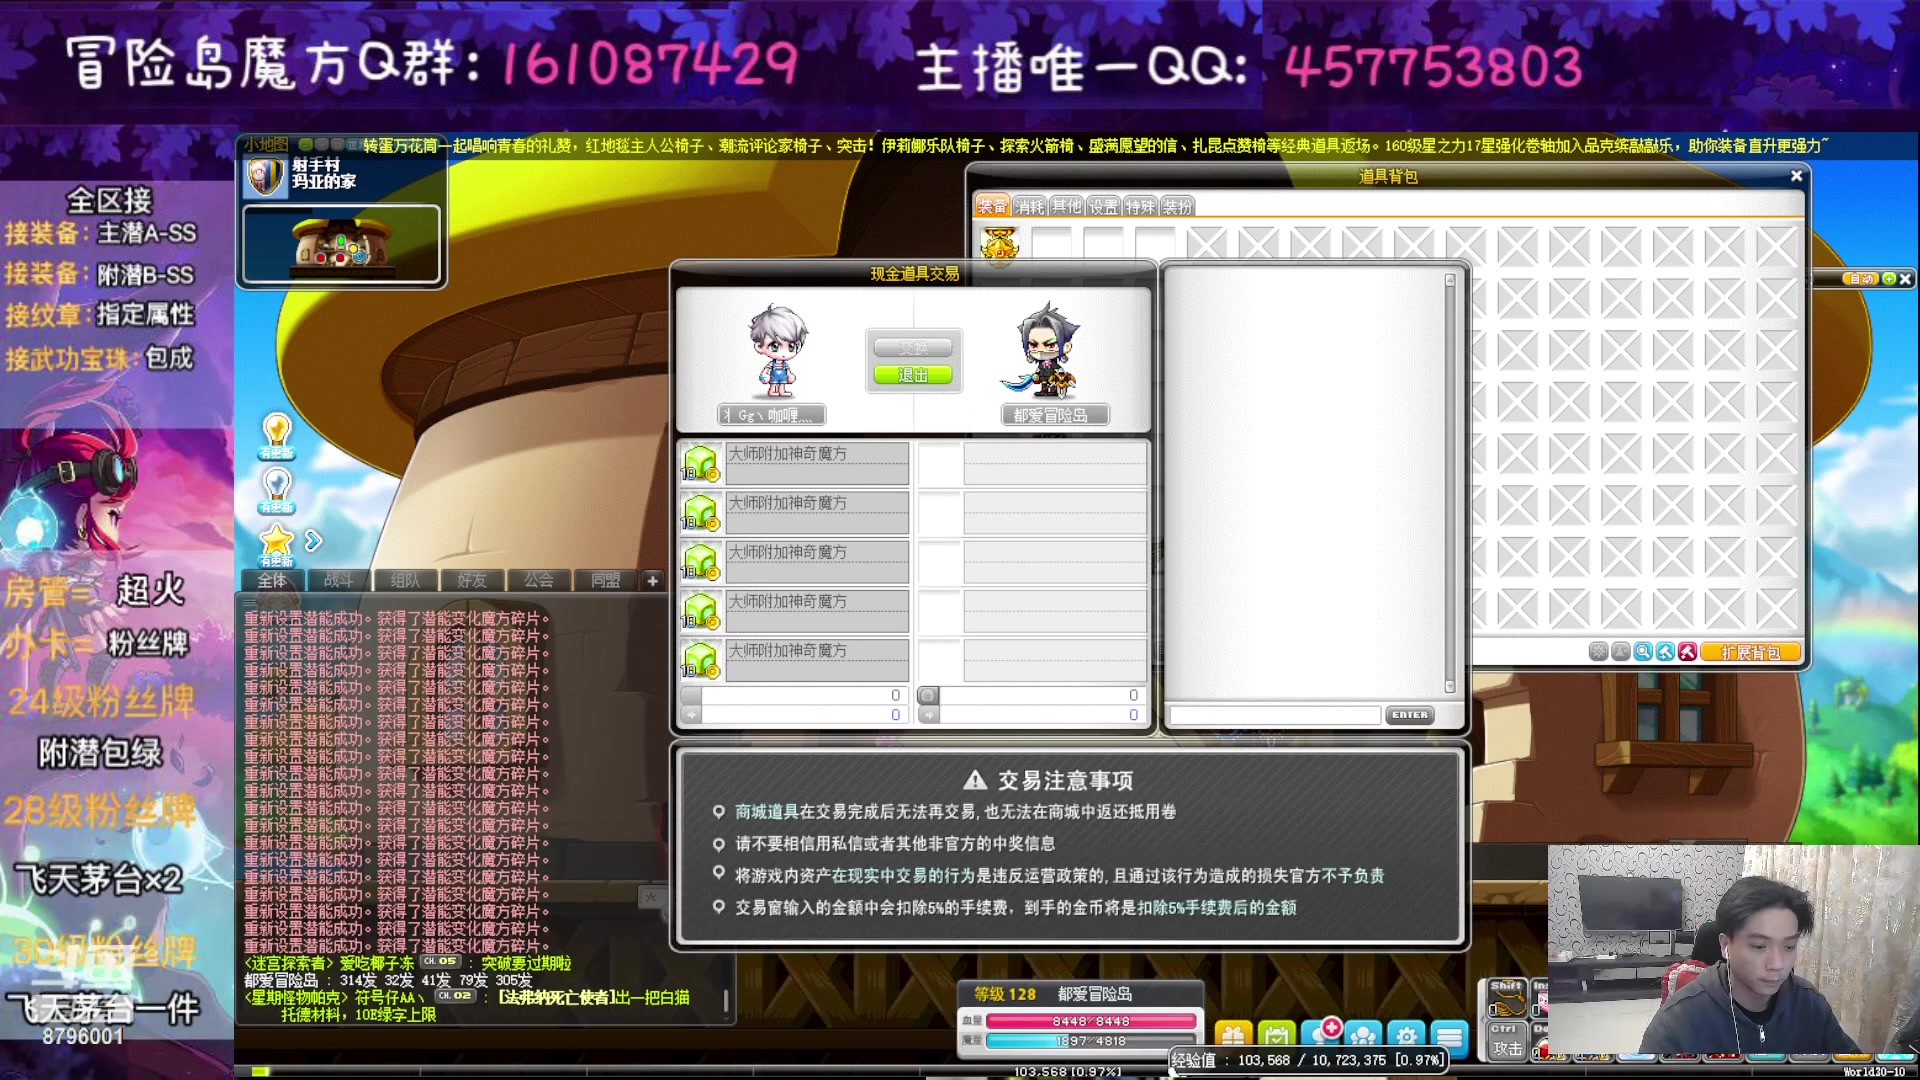
Task: Close the 道具背包 inventory window
Action: tap(1796, 176)
